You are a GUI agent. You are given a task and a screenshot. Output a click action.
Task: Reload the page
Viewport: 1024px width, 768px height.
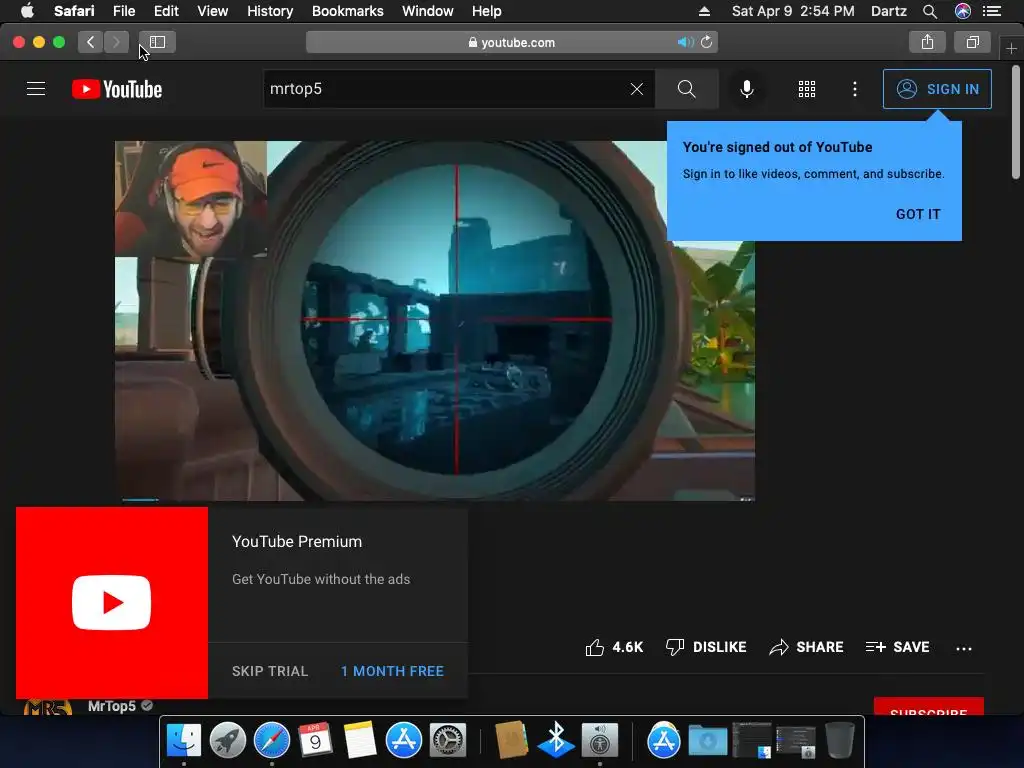pos(707,42)
